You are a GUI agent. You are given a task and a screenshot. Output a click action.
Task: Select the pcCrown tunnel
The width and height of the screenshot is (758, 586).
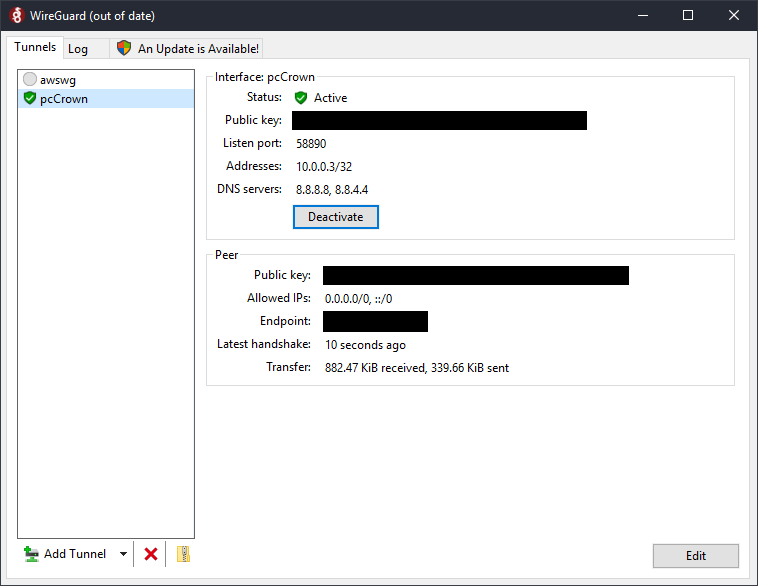[x=106, y=99]
